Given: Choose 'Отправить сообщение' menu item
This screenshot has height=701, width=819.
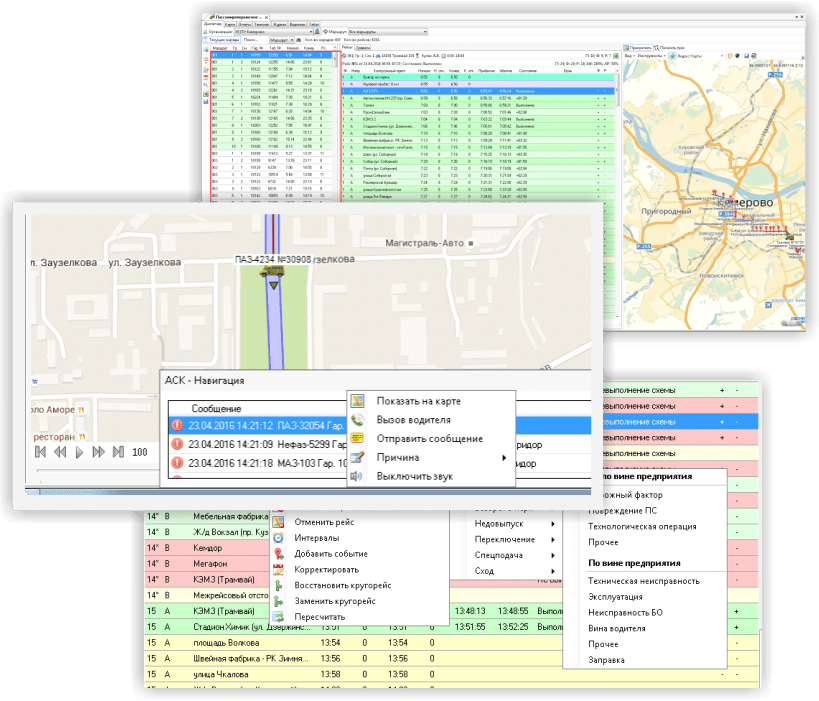Looking at the screenshot, I should tap(429, 439).
